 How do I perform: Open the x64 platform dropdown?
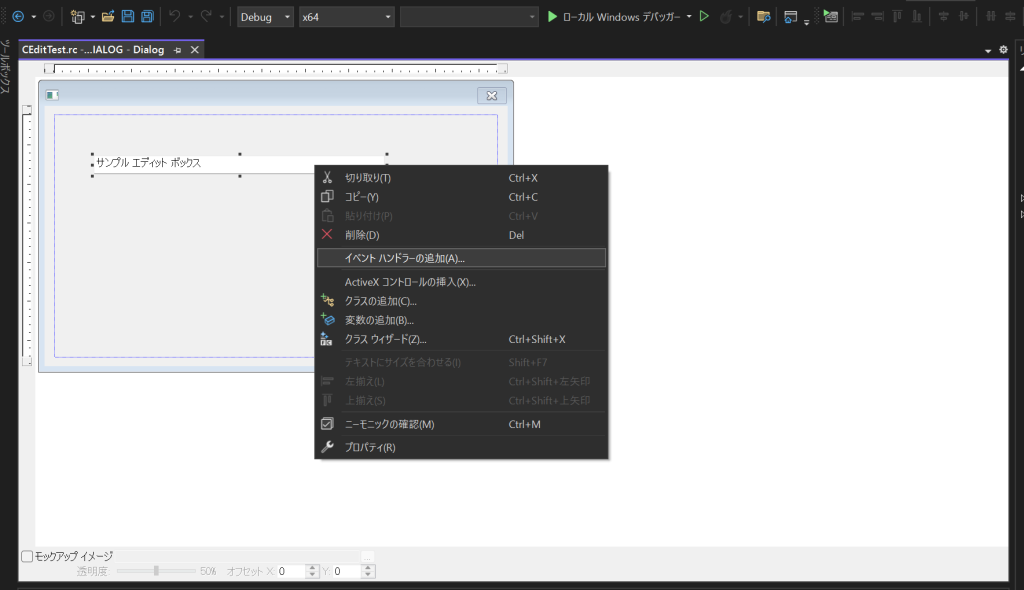(x=346, y=17)
